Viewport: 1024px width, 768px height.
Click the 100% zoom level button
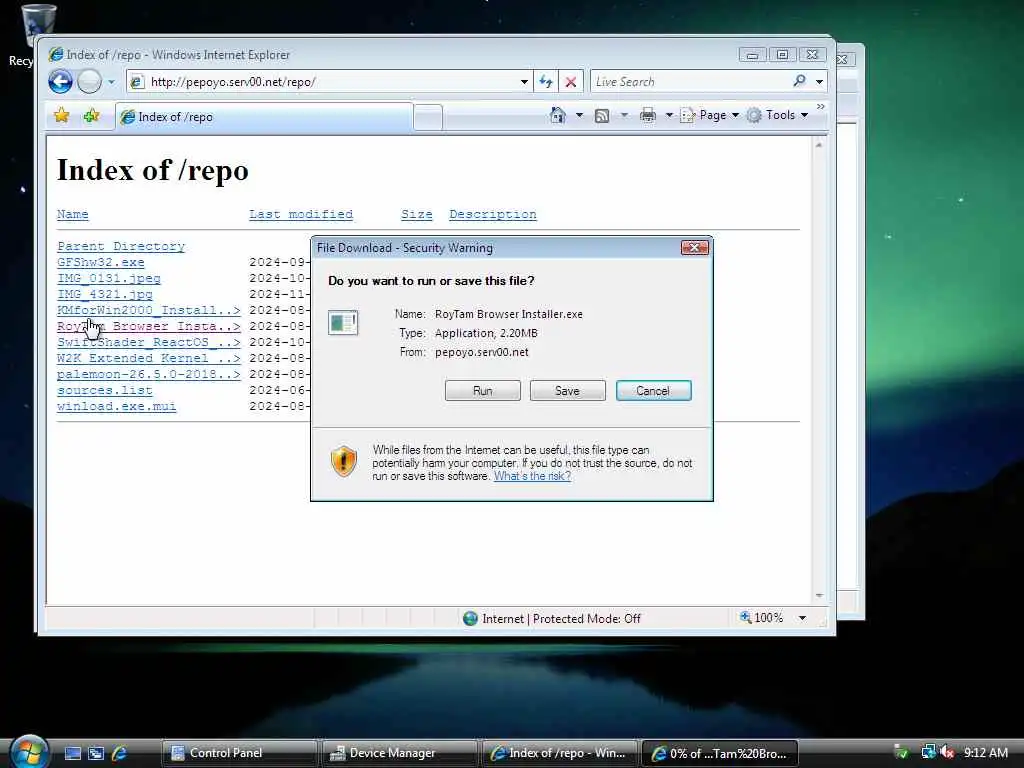pyautogui.click(x=761, y=617)
